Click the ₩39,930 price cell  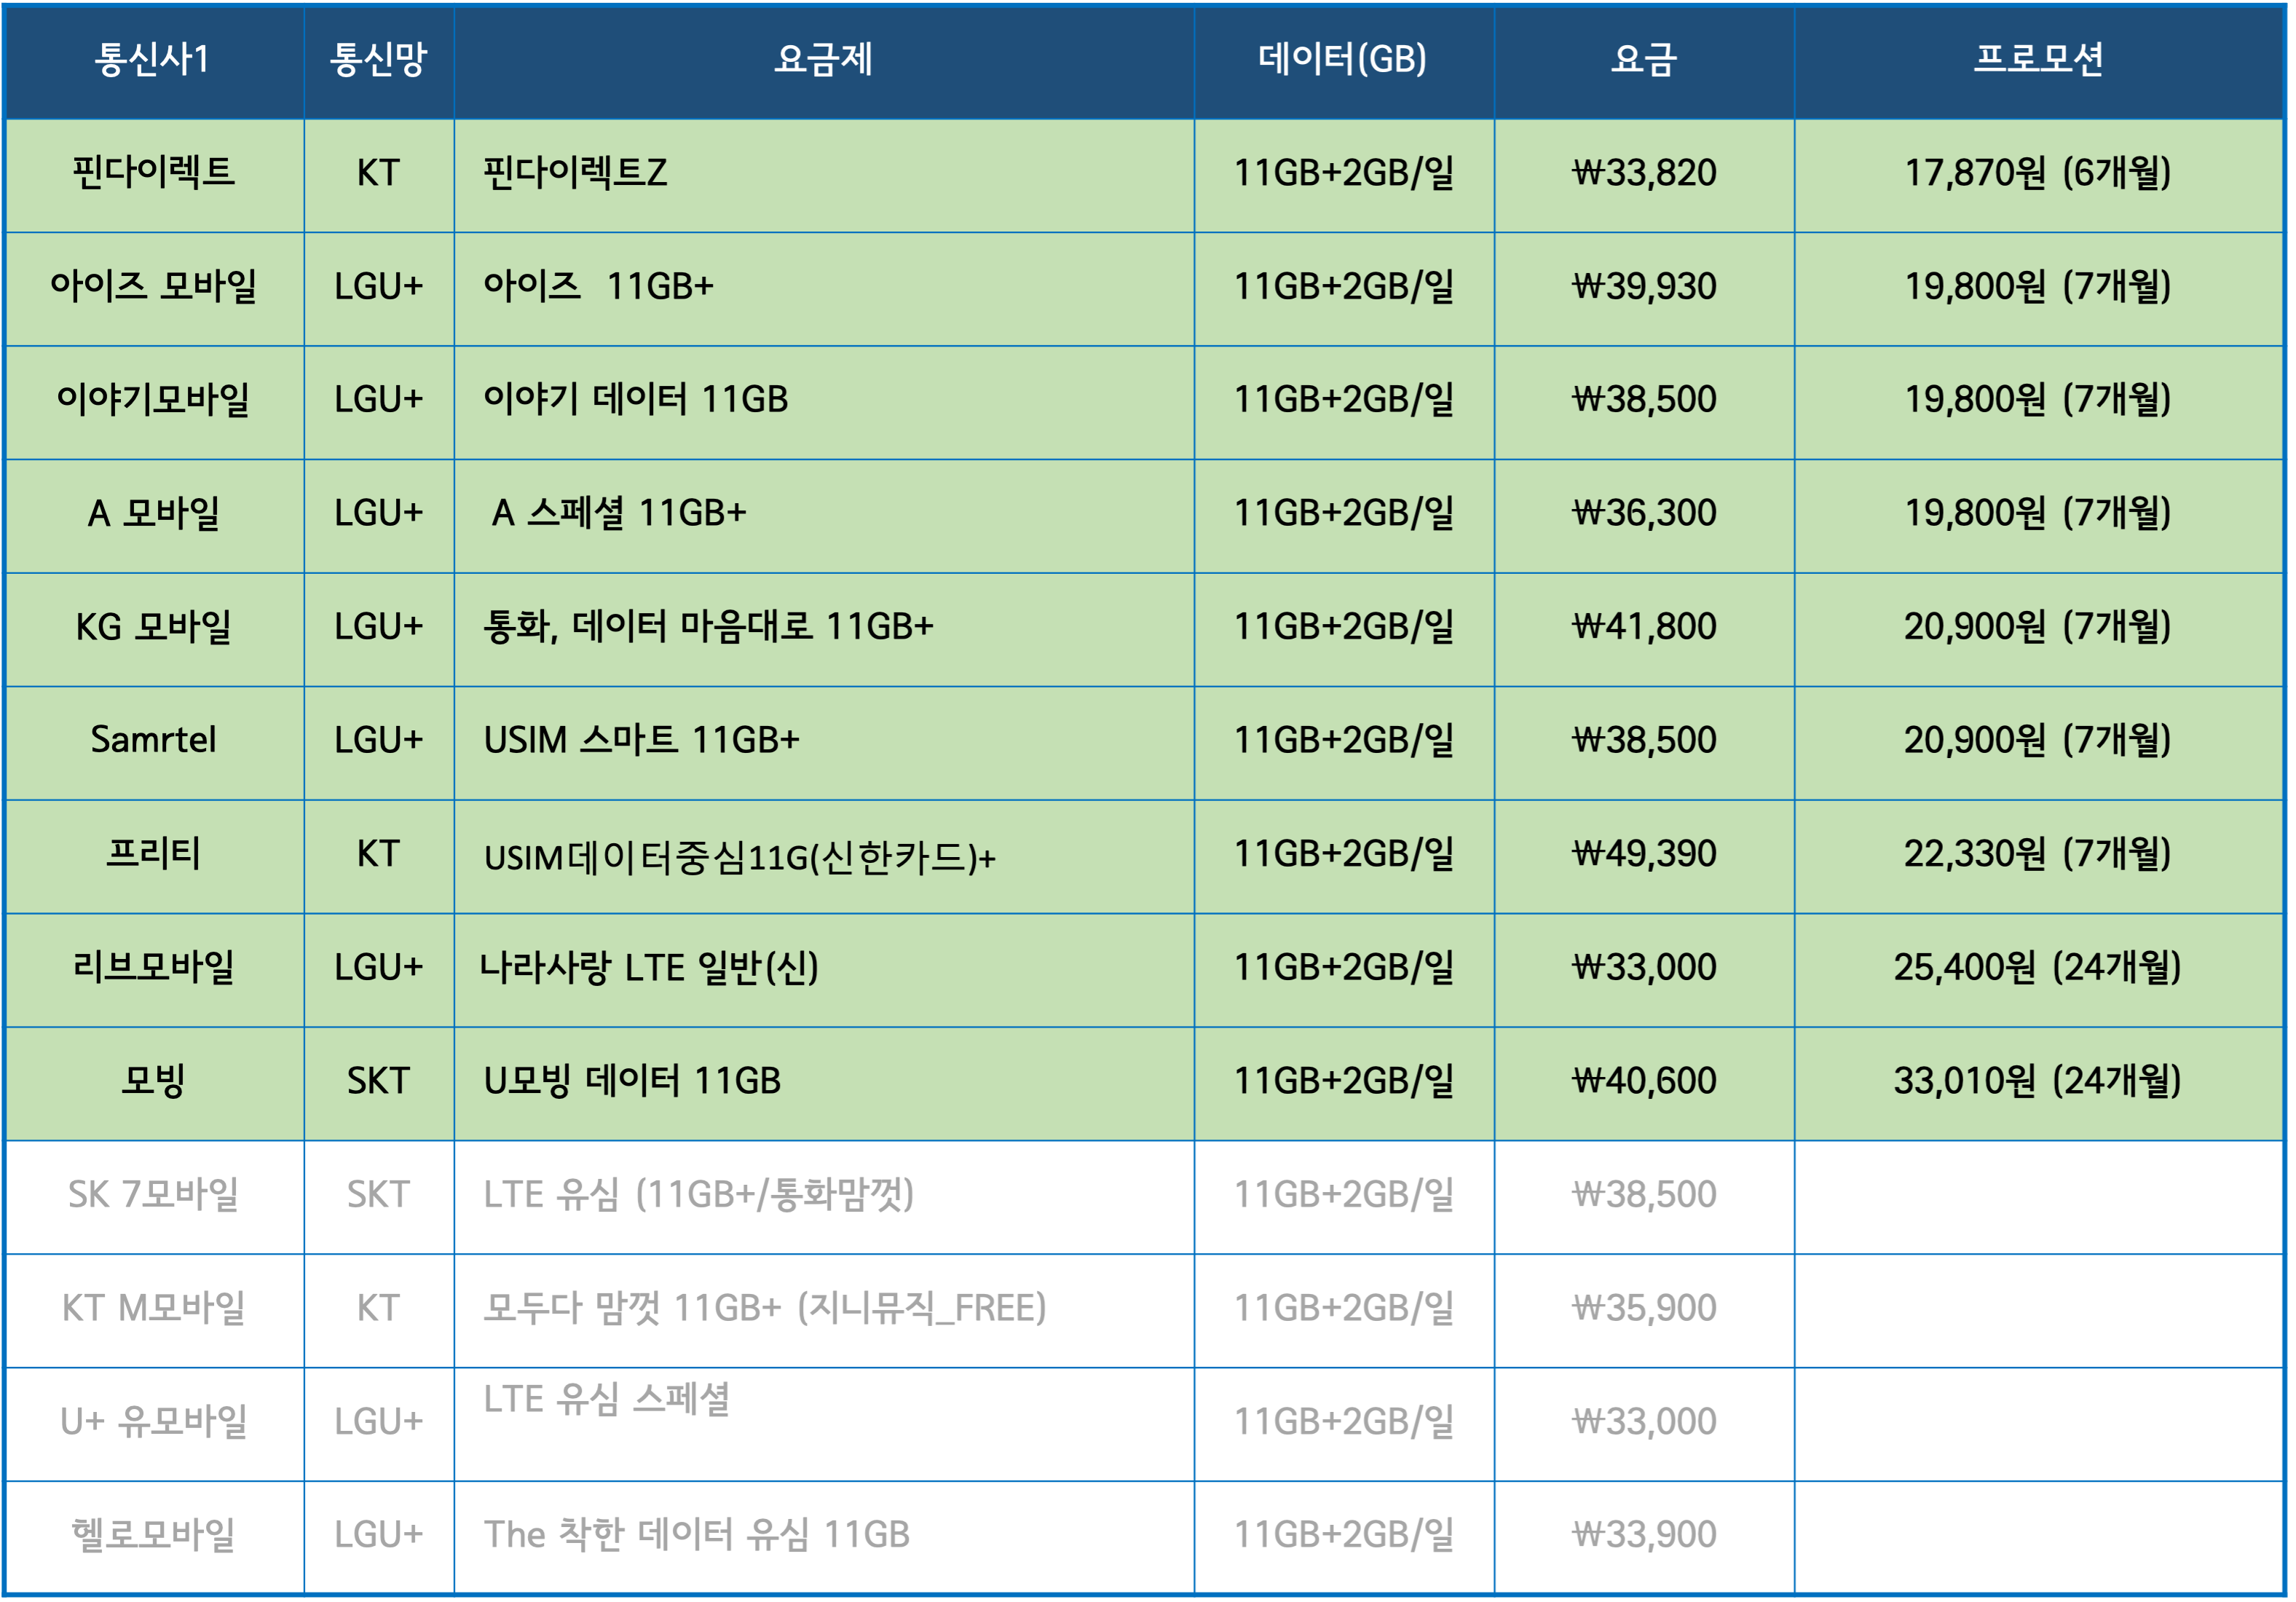click(1644, 289)
